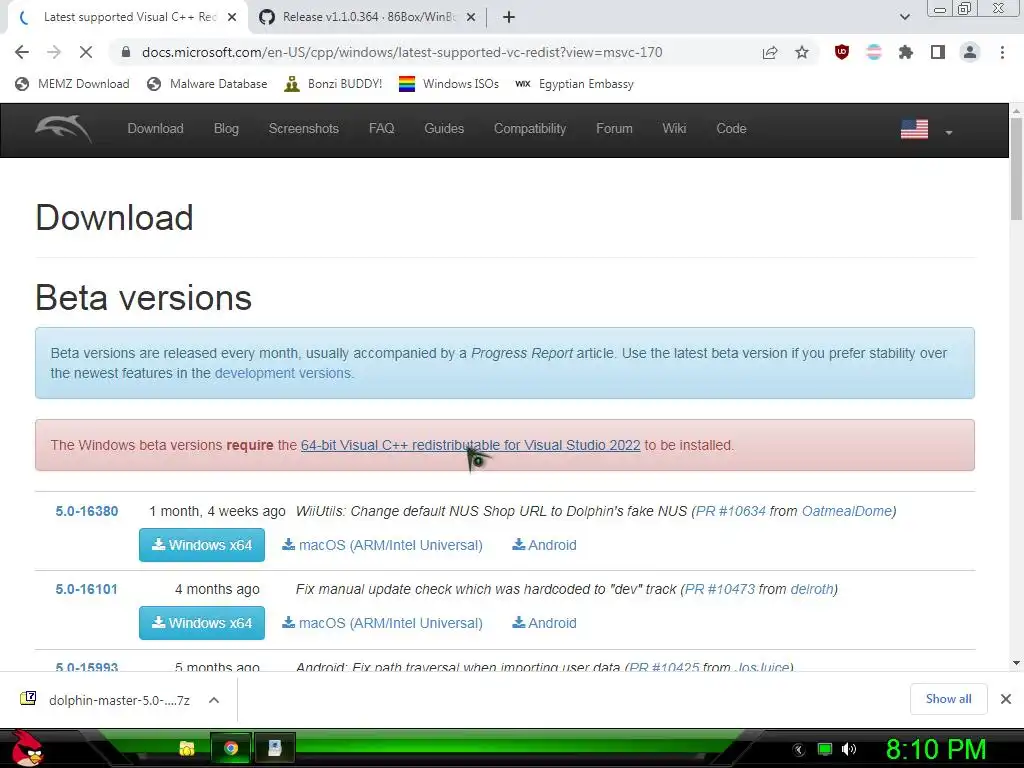1024x768 pixels.
Task: Download Android build for 5.0-16380
Action: tap(544, 545)
